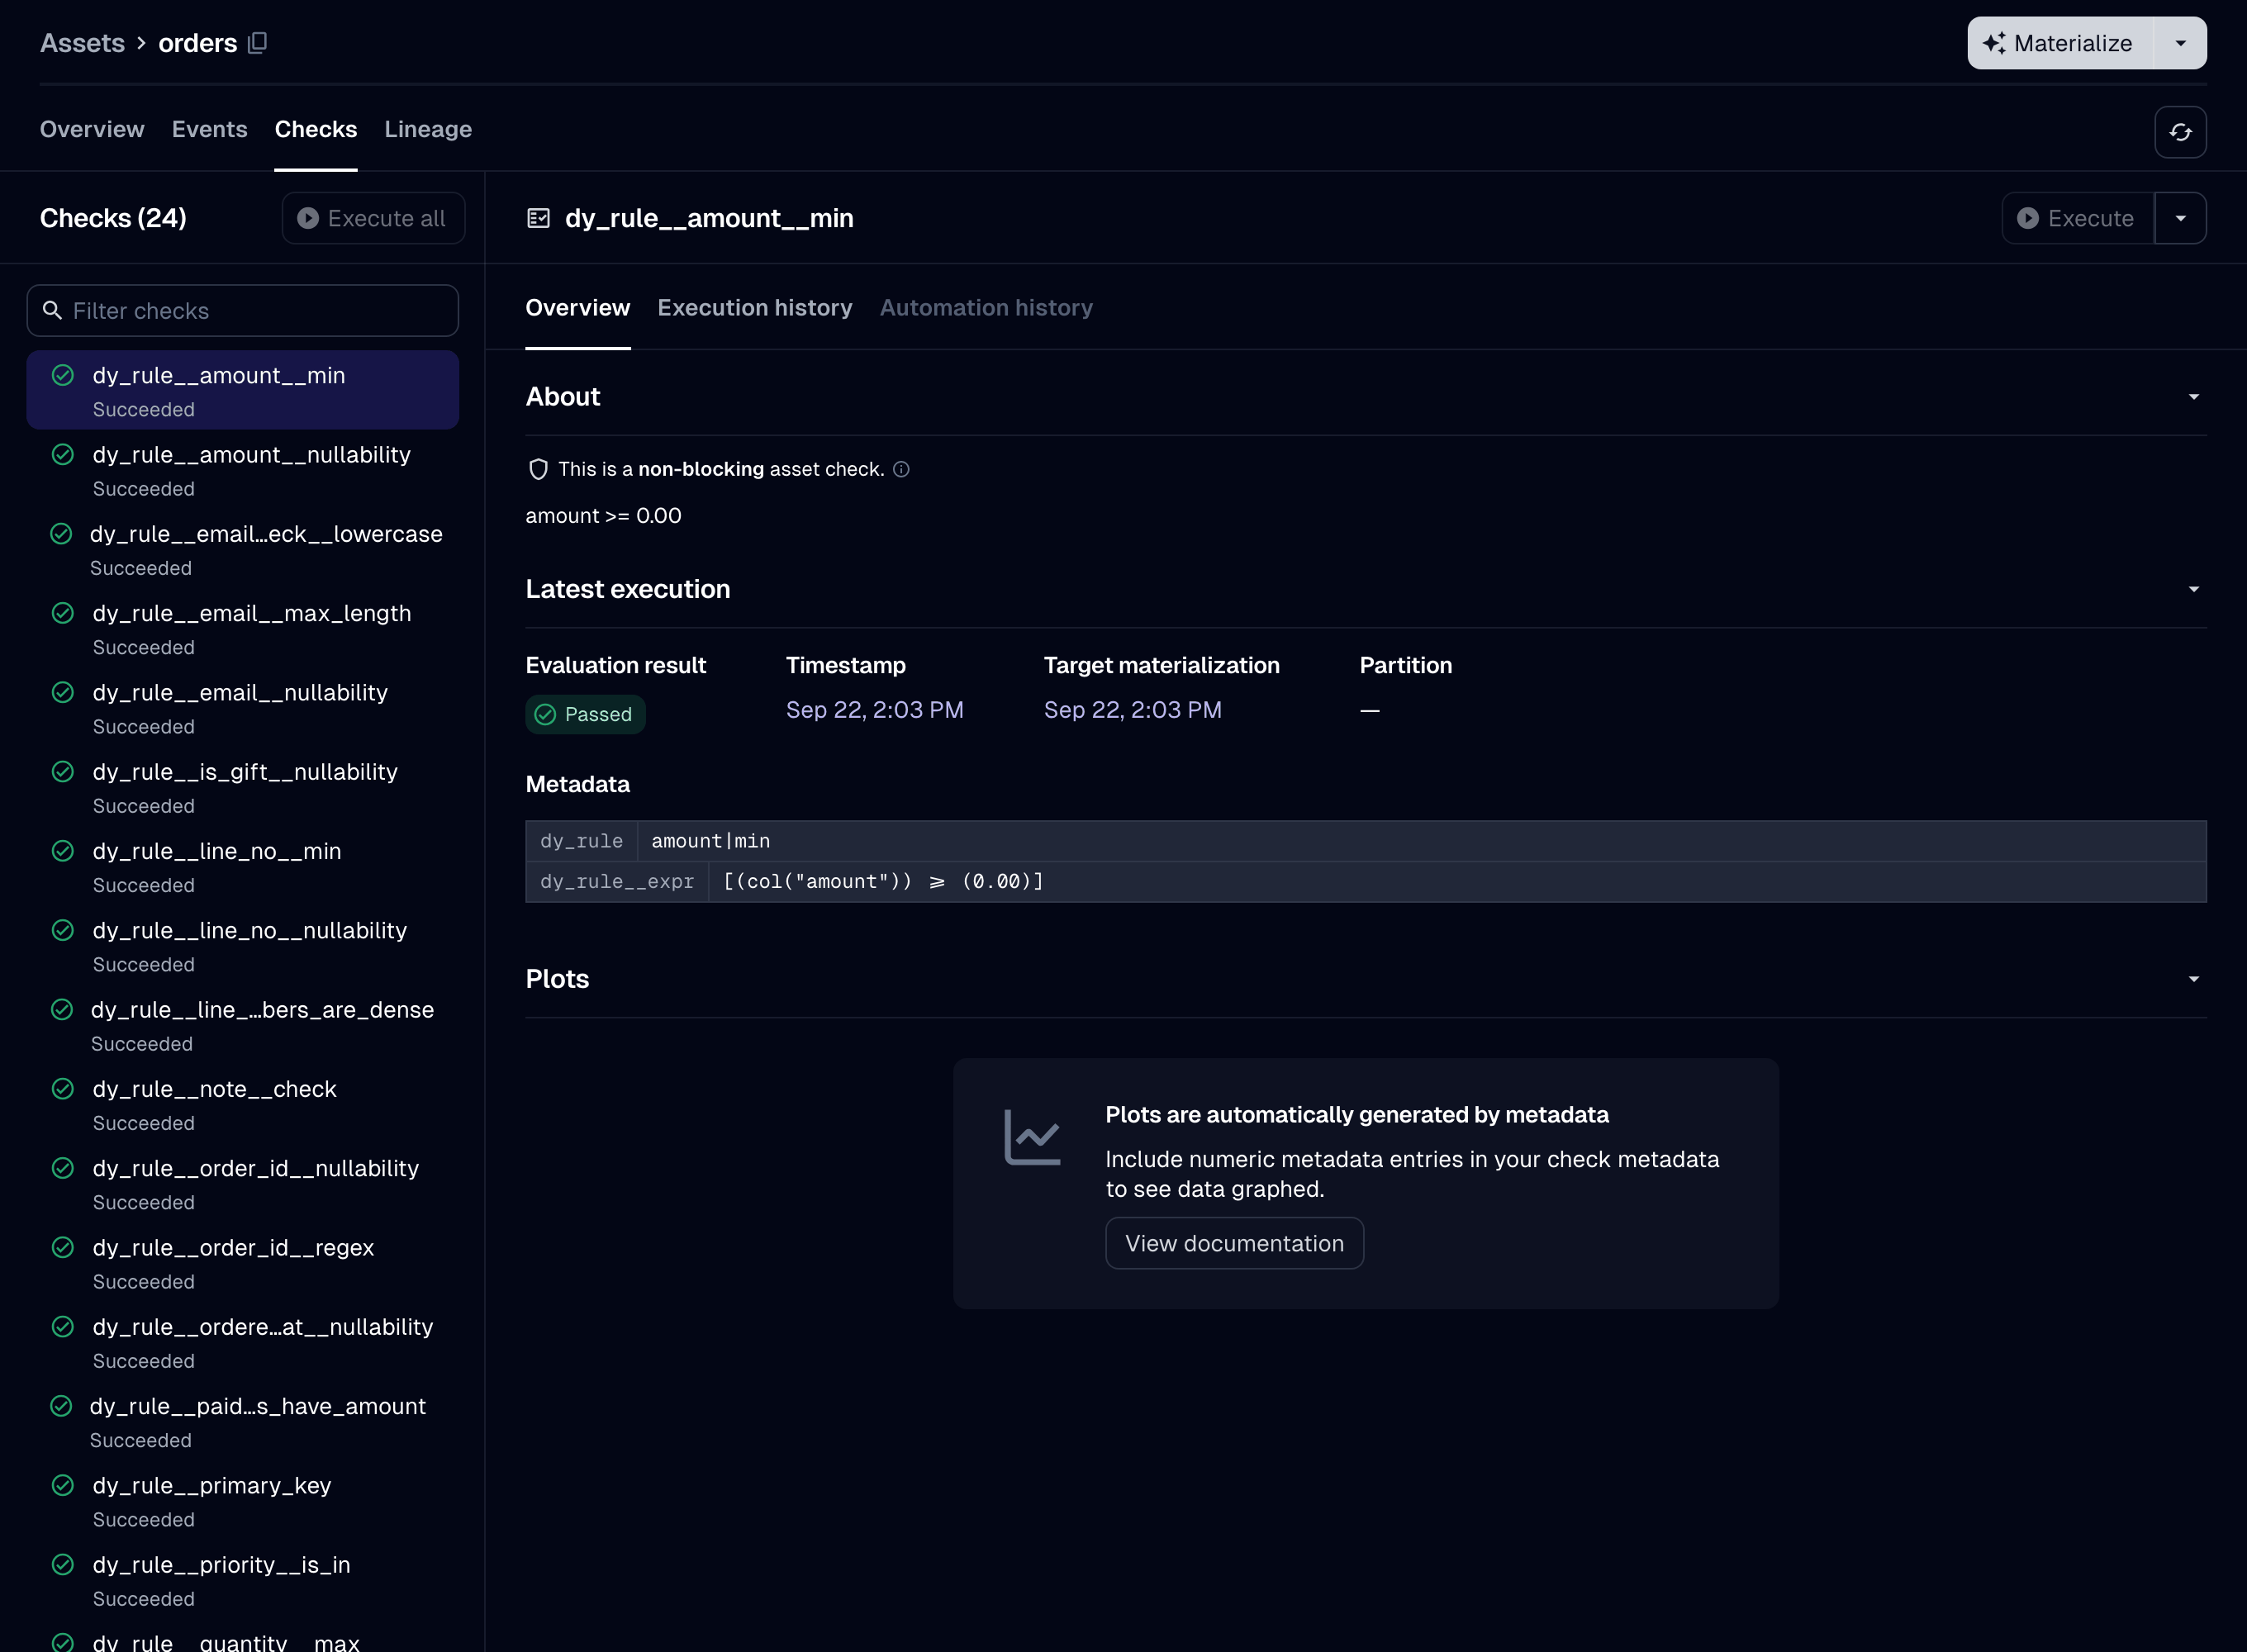Open the Lineage tab
This screenshot has width=2247, height=1652.
(428, 129)
